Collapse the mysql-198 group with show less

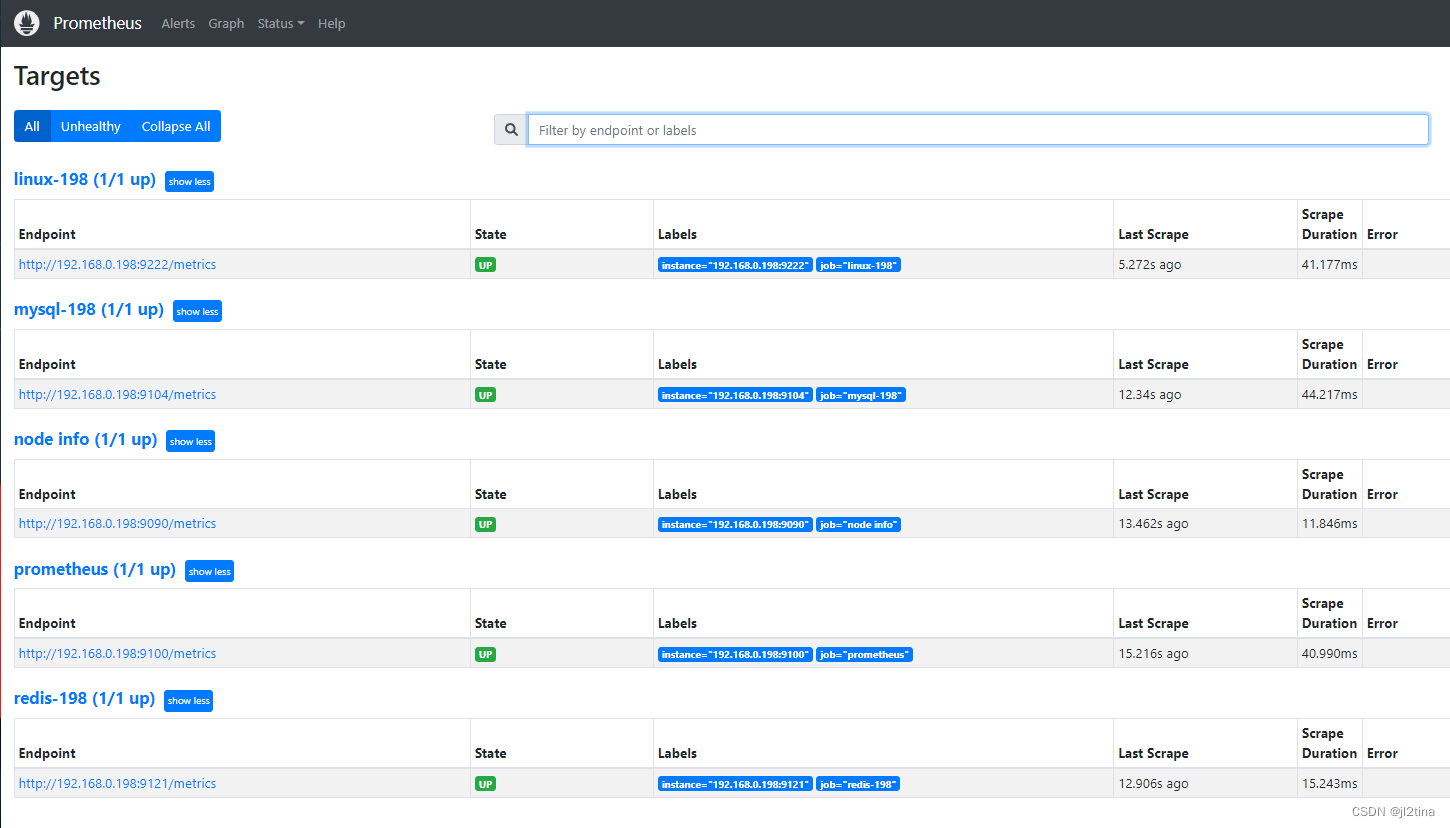197,312
